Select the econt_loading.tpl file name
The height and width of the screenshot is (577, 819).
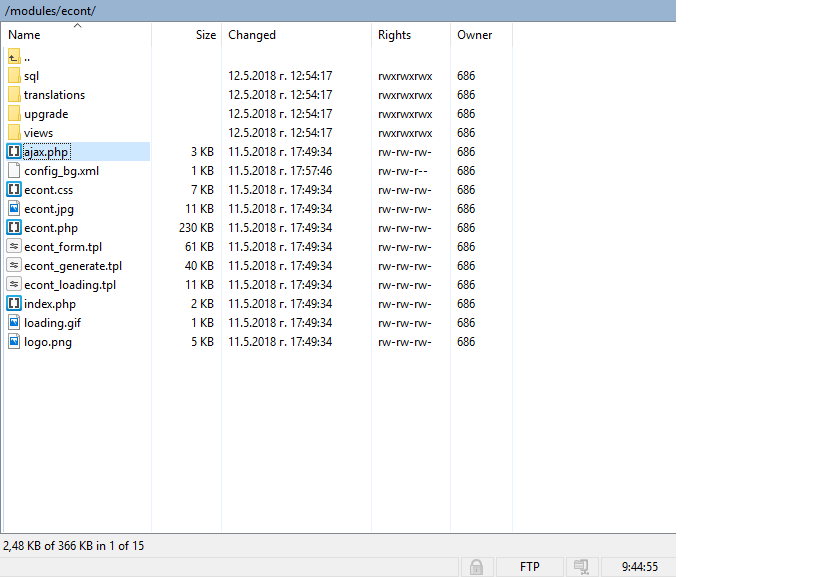70,285
